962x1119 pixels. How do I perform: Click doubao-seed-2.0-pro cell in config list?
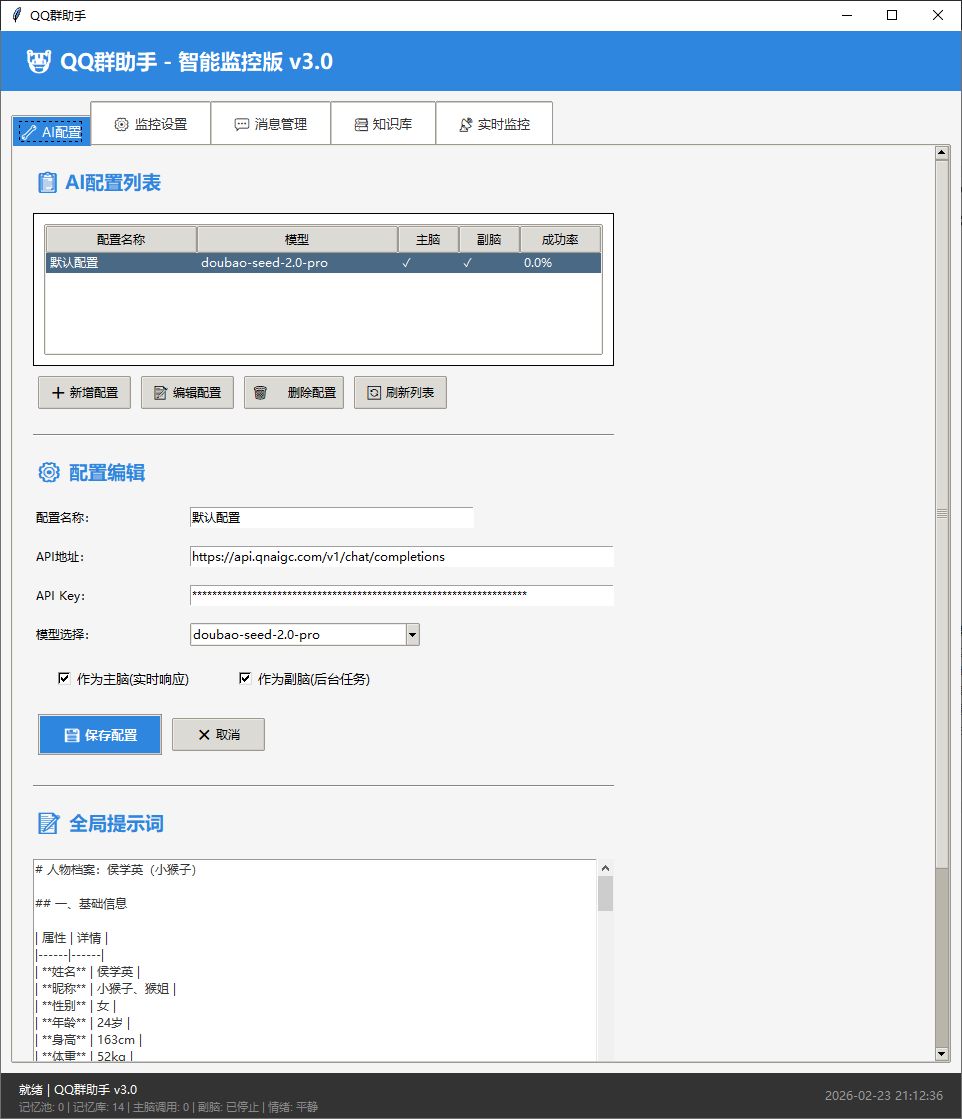[264, 263]
